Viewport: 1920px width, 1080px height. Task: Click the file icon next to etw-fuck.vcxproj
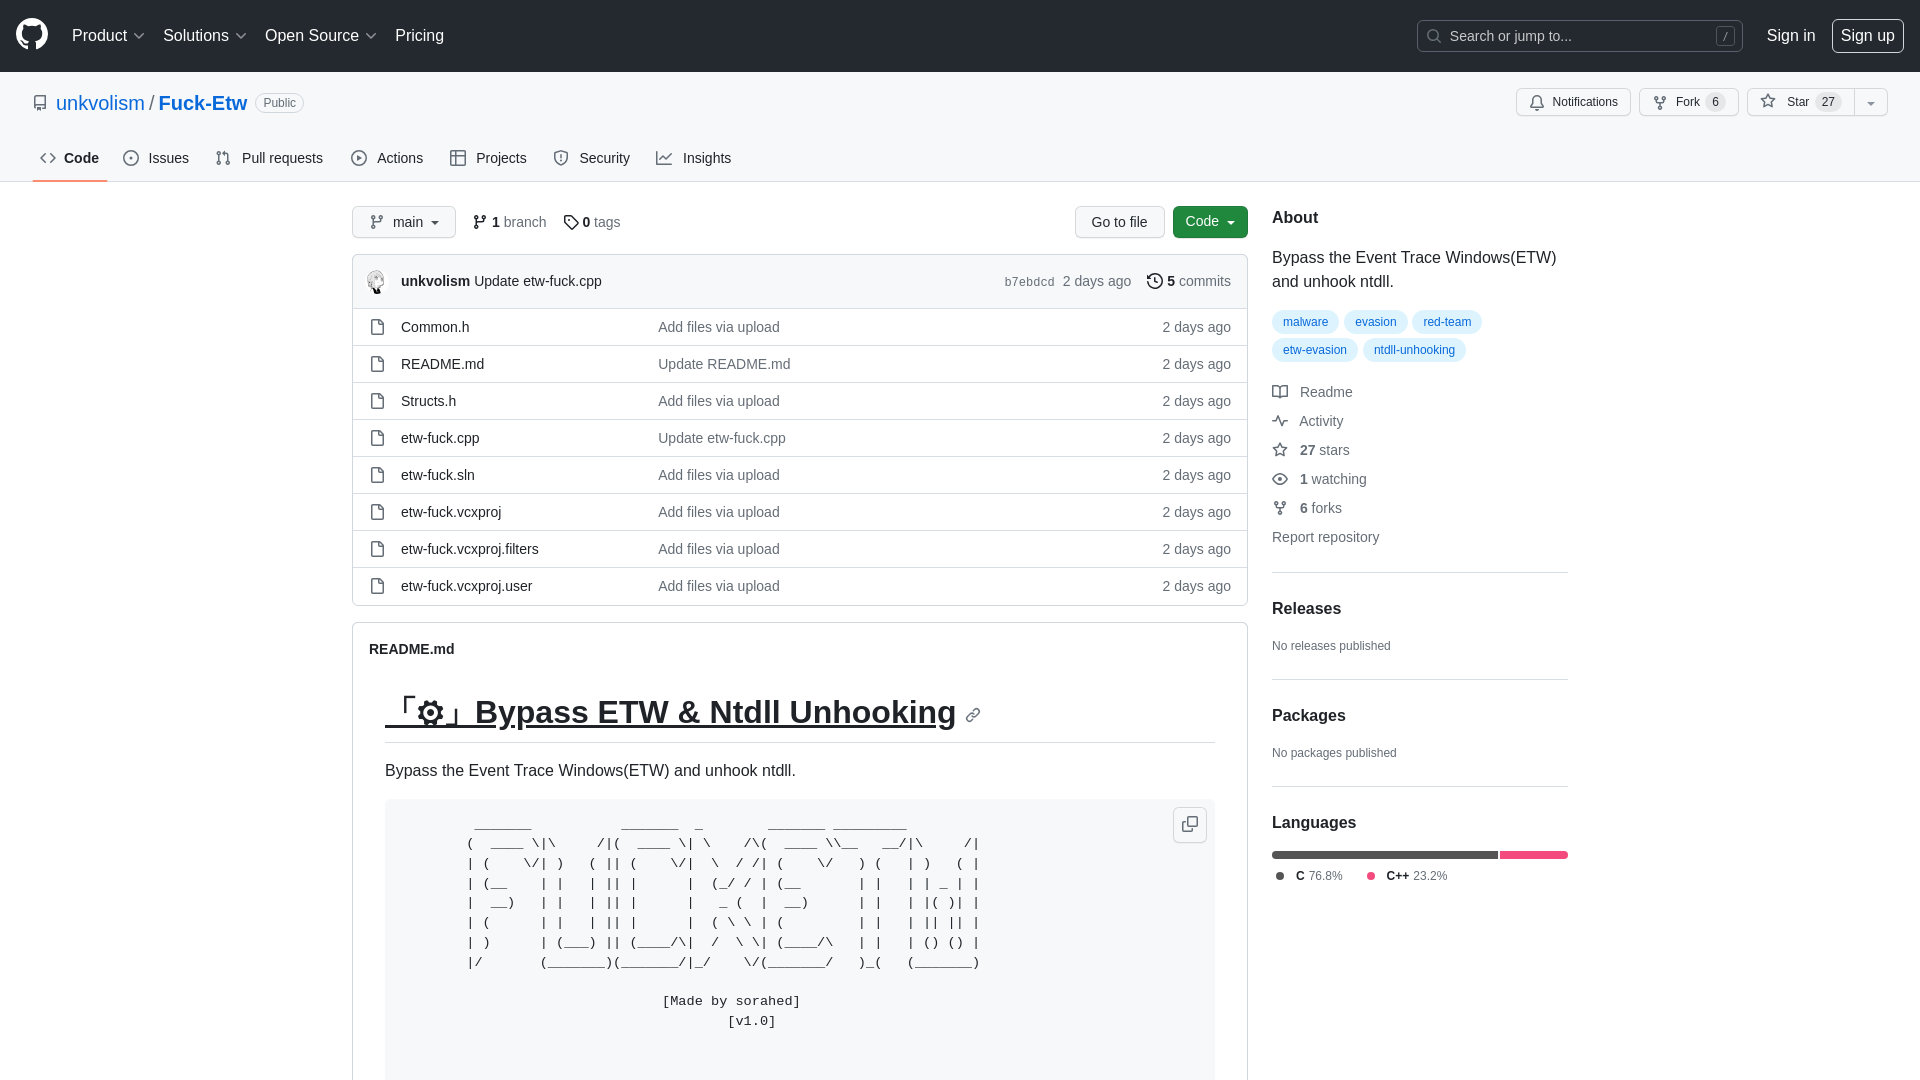pos(377,512)
